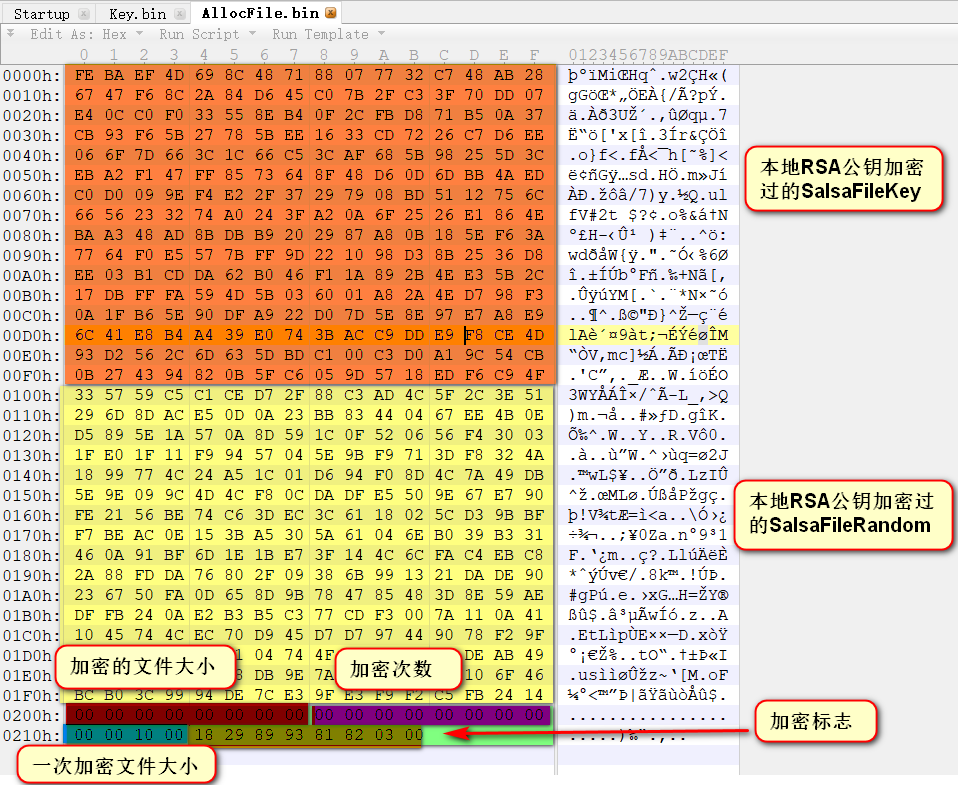Click text column of row 0000h

point(648,76)
